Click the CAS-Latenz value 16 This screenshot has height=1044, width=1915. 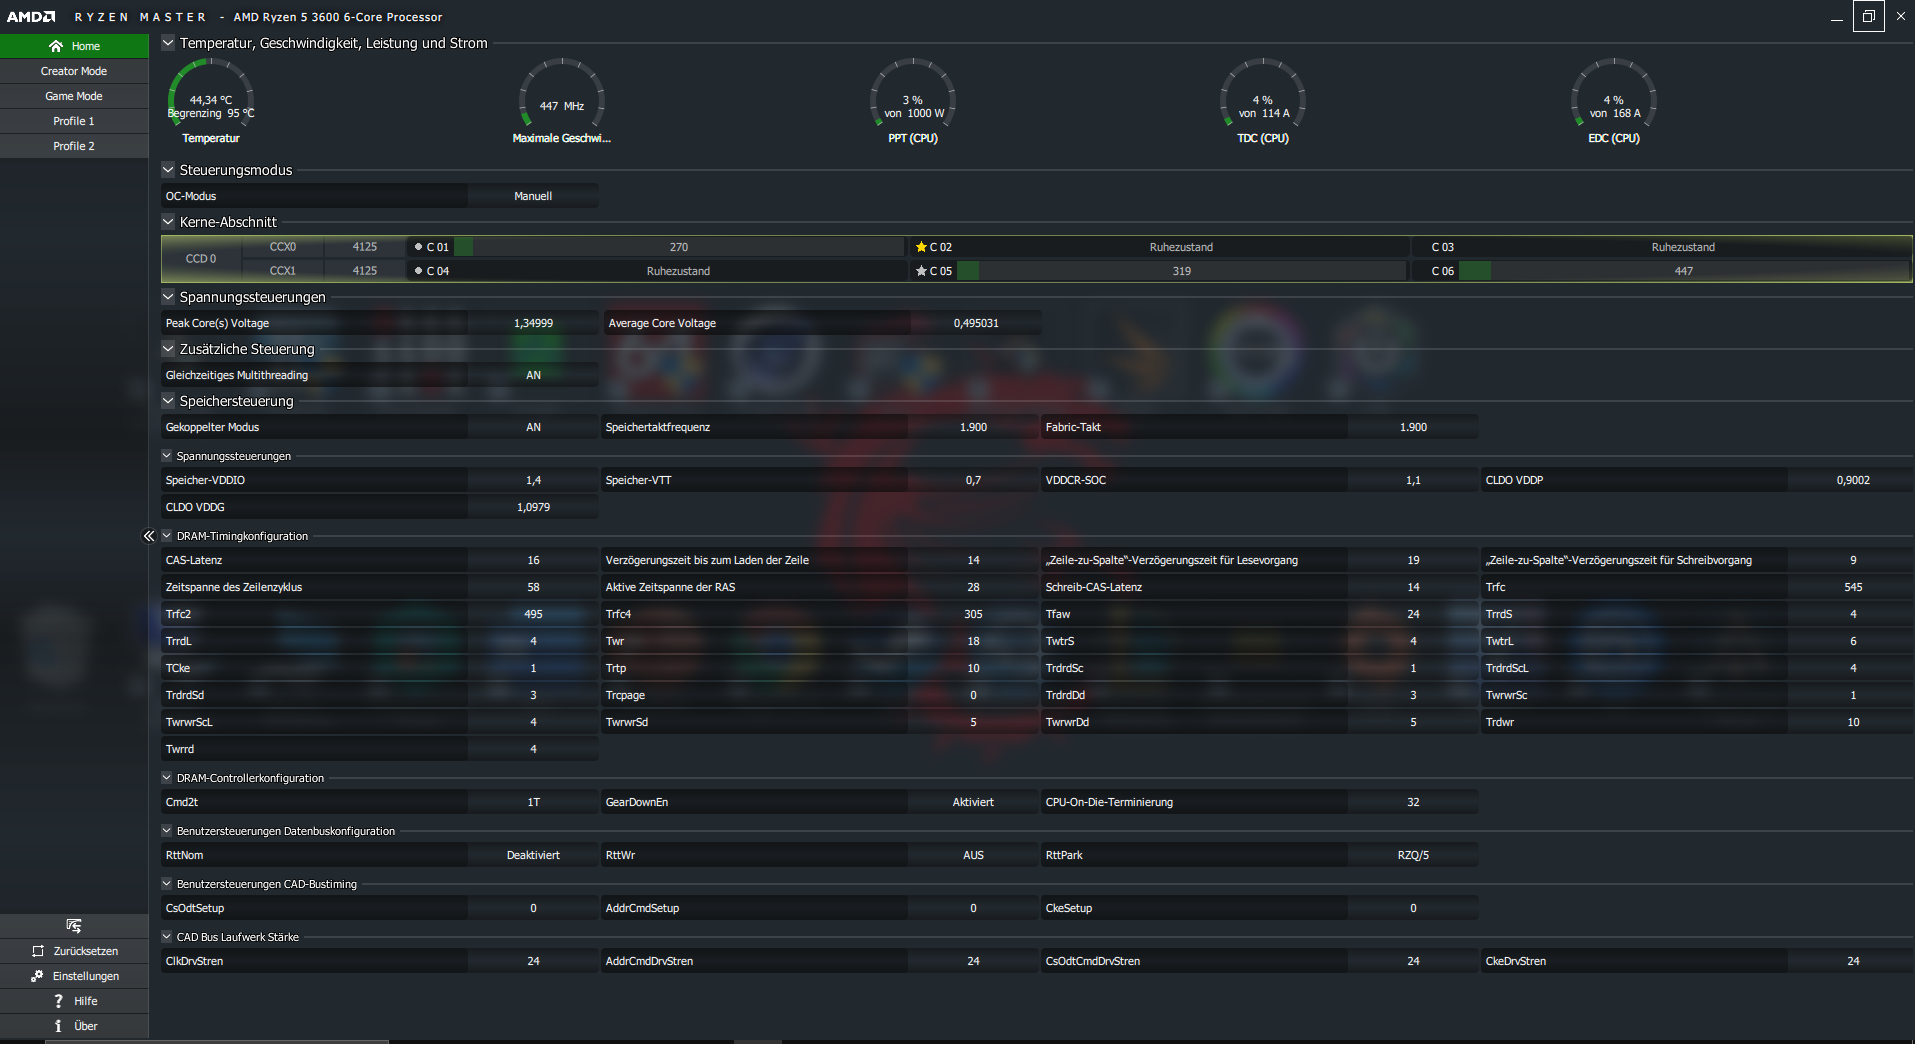point(533,560)
